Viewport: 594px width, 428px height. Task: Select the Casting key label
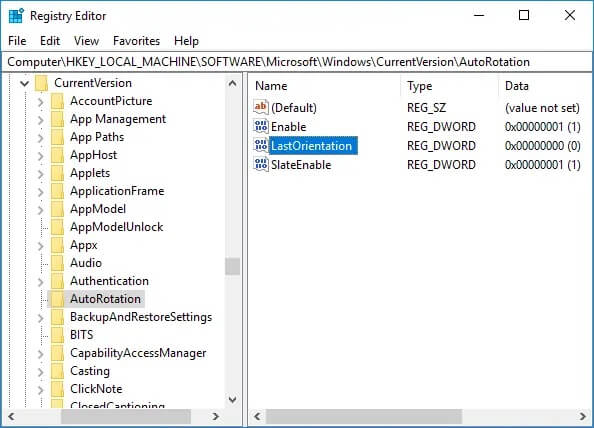point(90,371)
